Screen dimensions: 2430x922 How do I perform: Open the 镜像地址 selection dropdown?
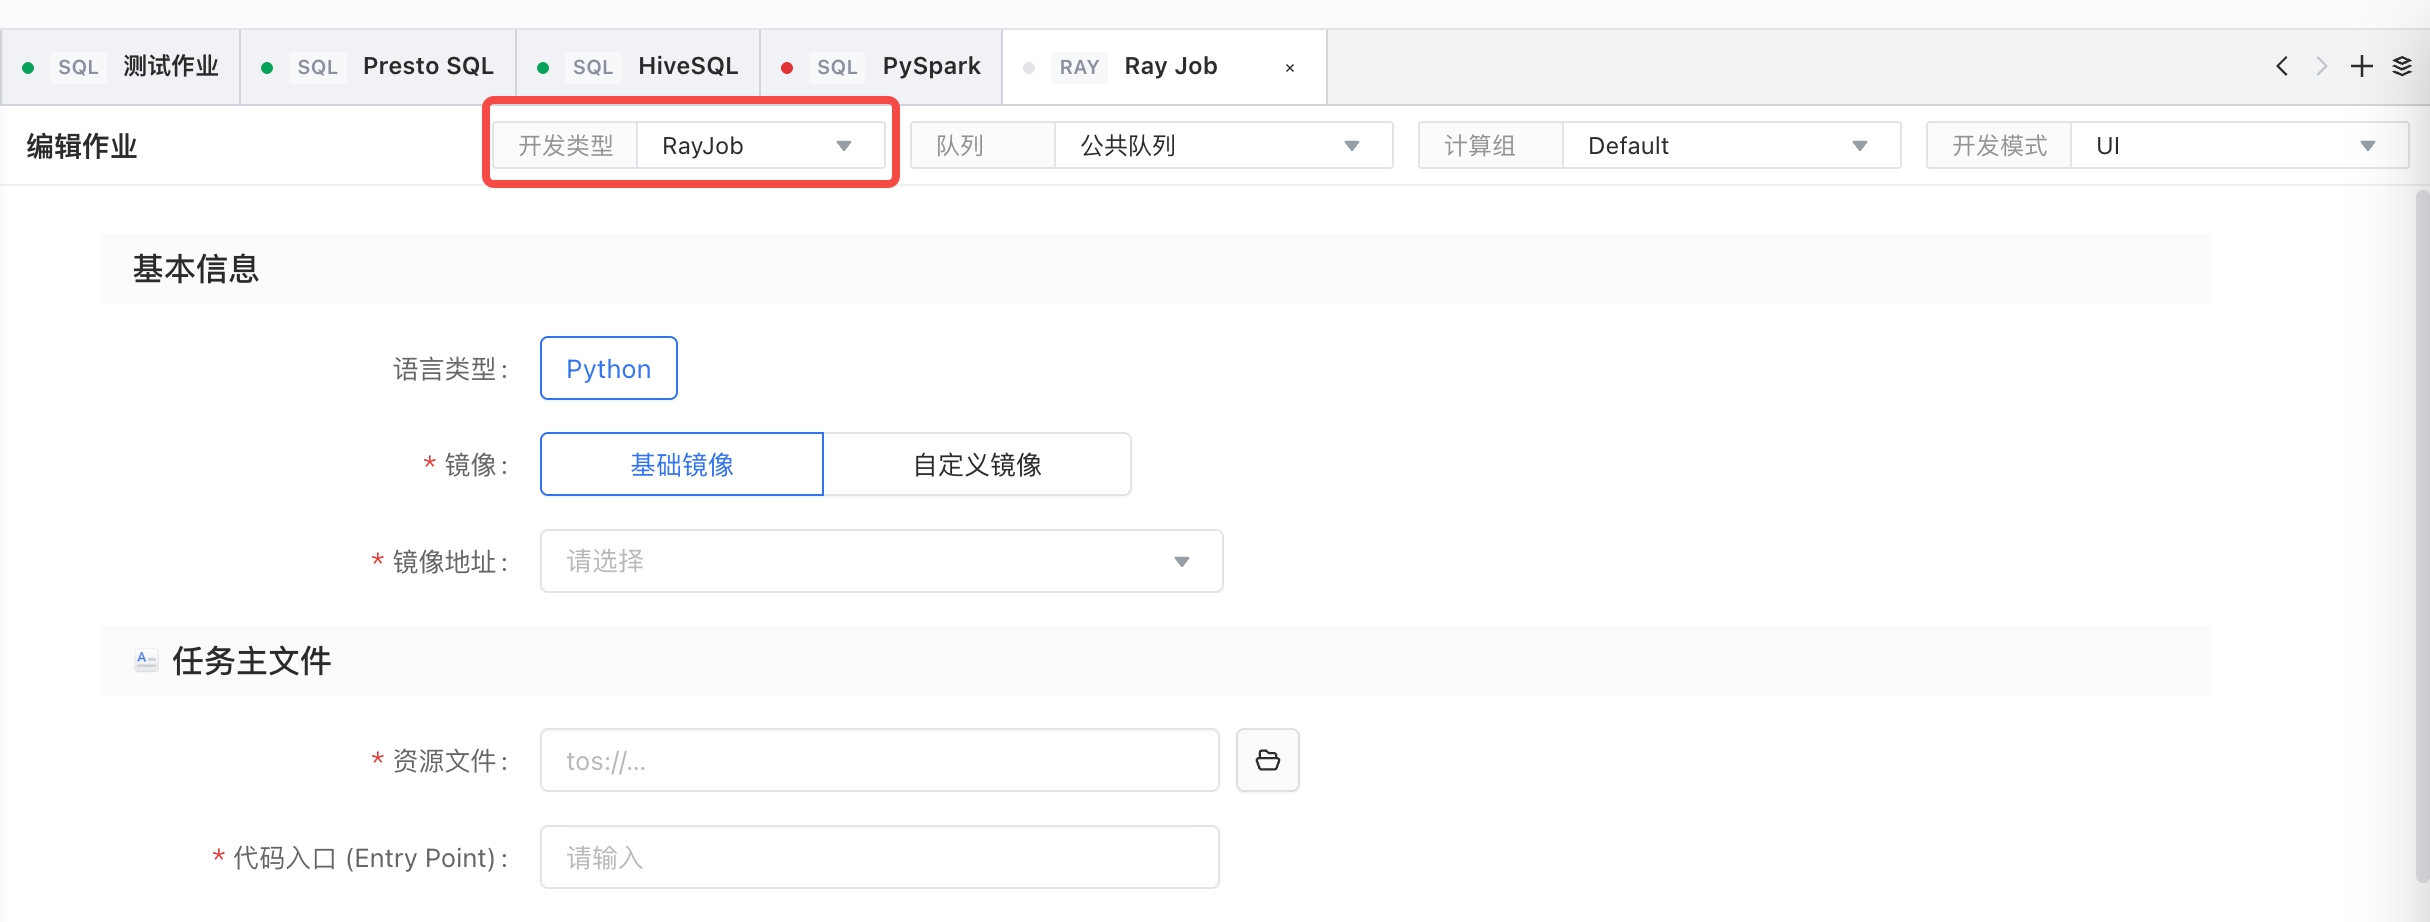point(880,561)
